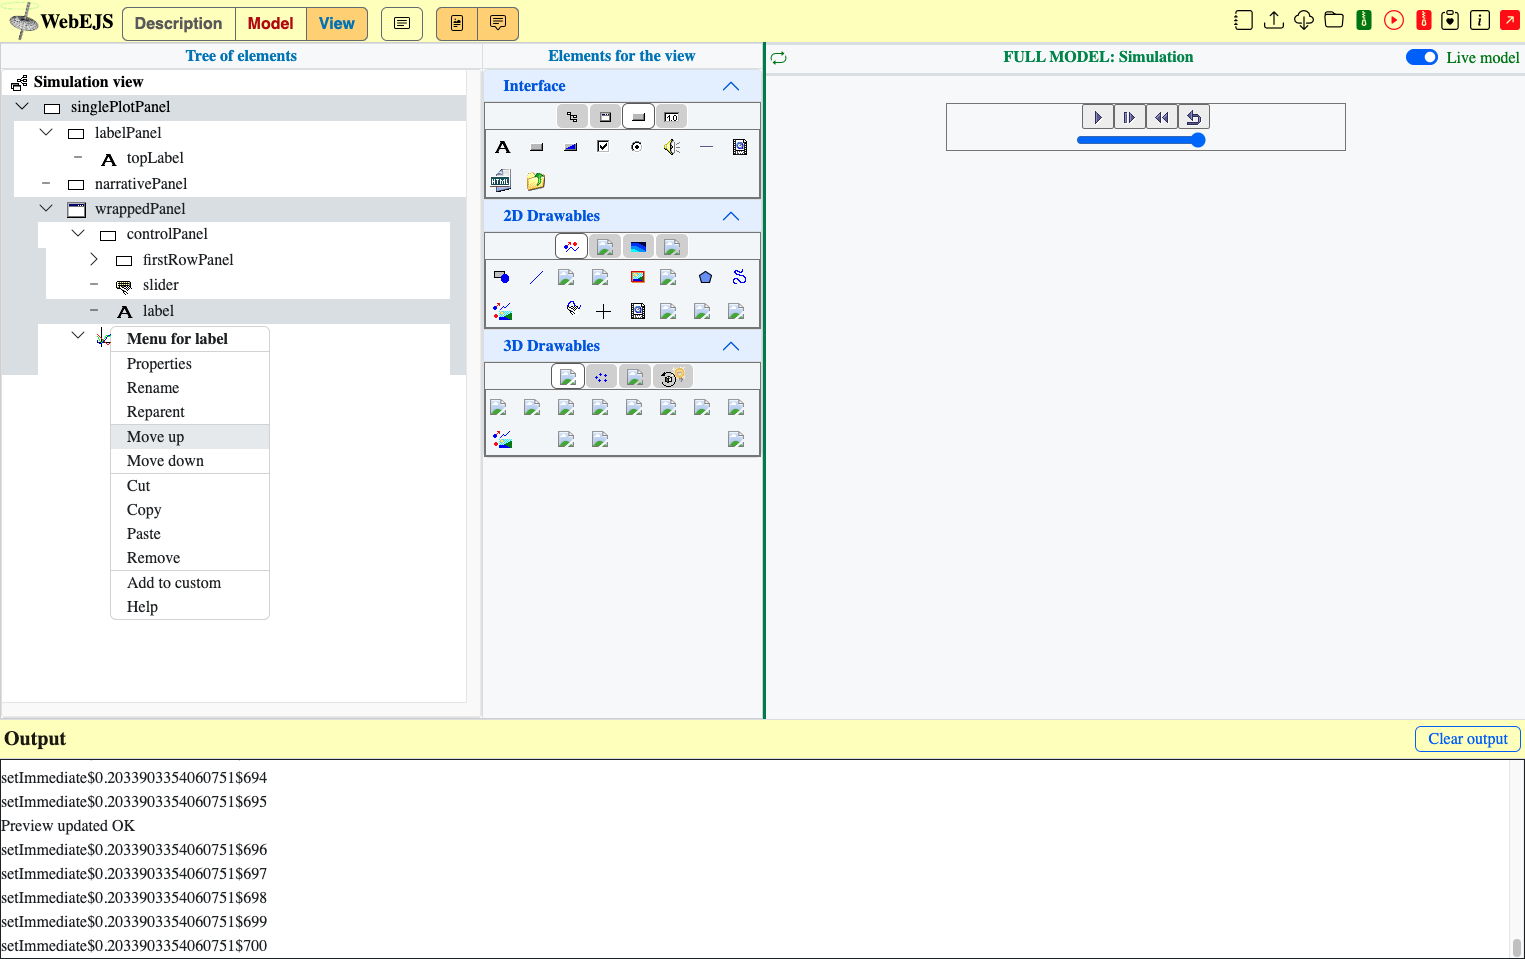Select the 2D cross marker icon
The width and height of the screenshot is (1525, 959).
(x=603, y=311)
